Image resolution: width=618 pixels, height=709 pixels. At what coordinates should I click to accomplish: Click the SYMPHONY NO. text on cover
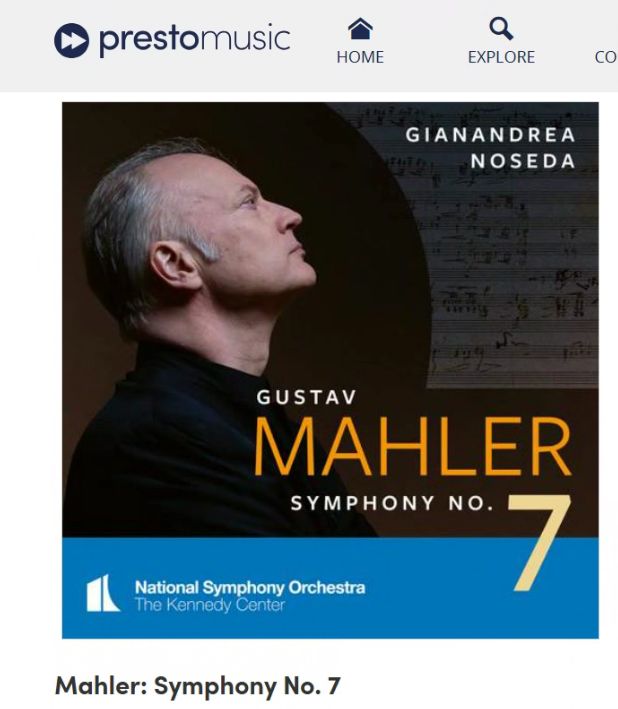coord(392,503)
